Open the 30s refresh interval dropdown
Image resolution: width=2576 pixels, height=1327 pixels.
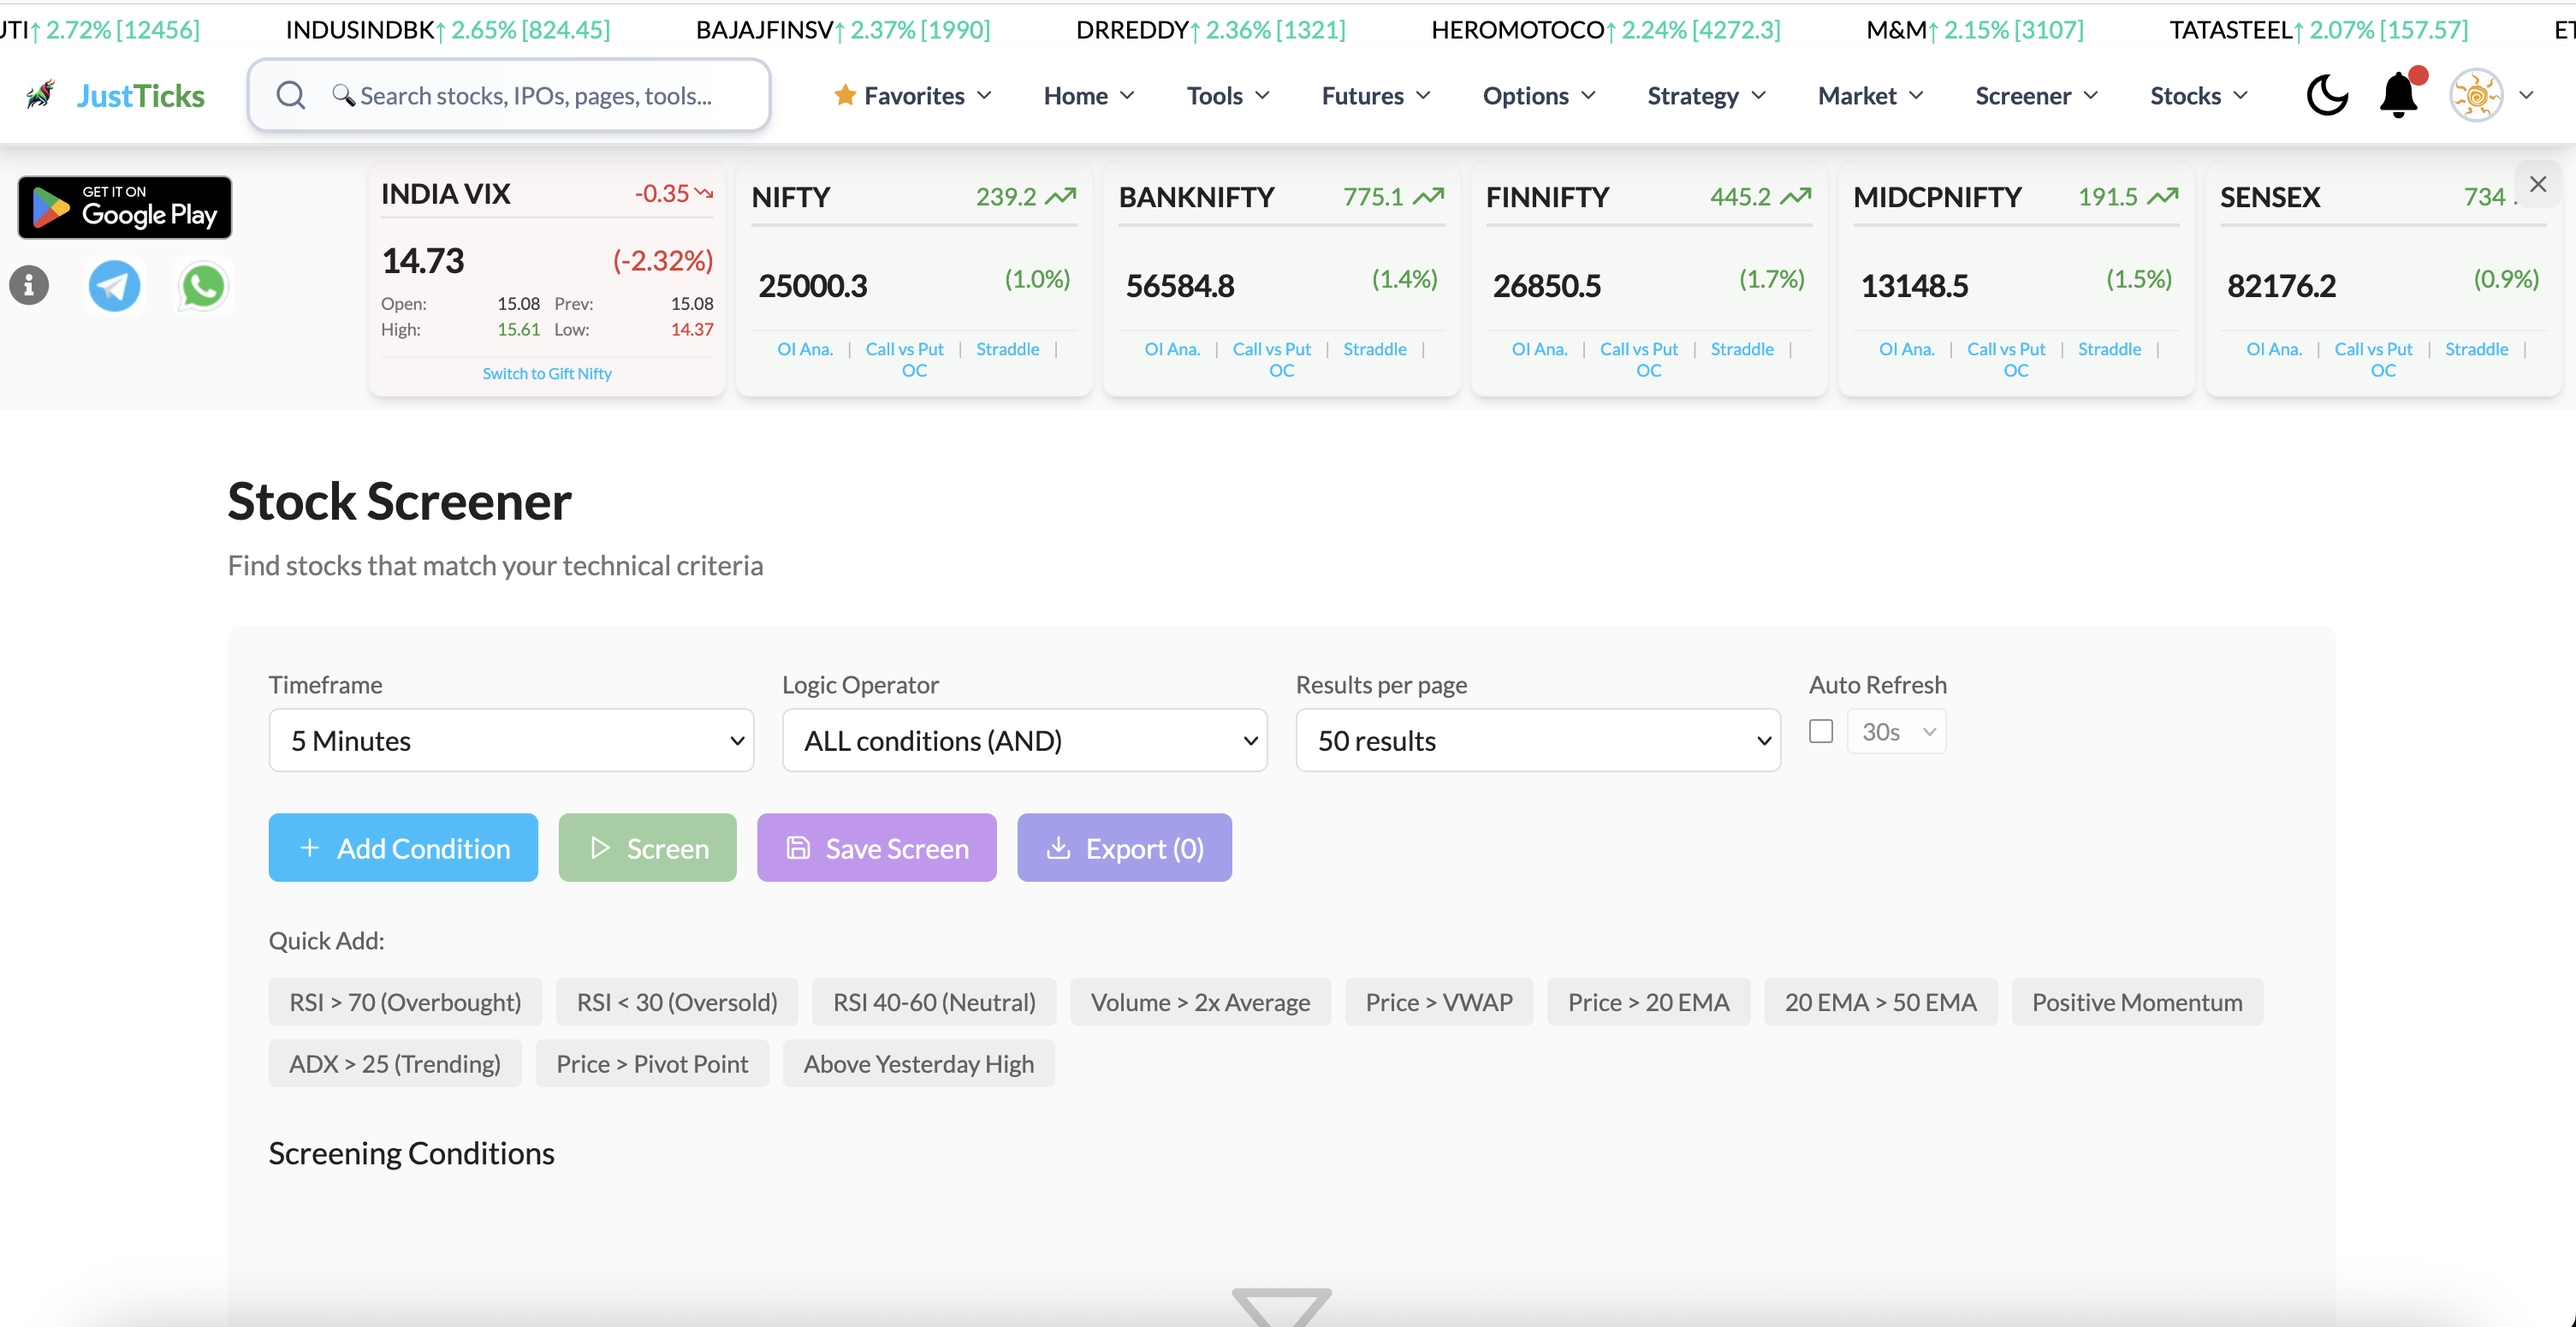[x=1896, y=731]
